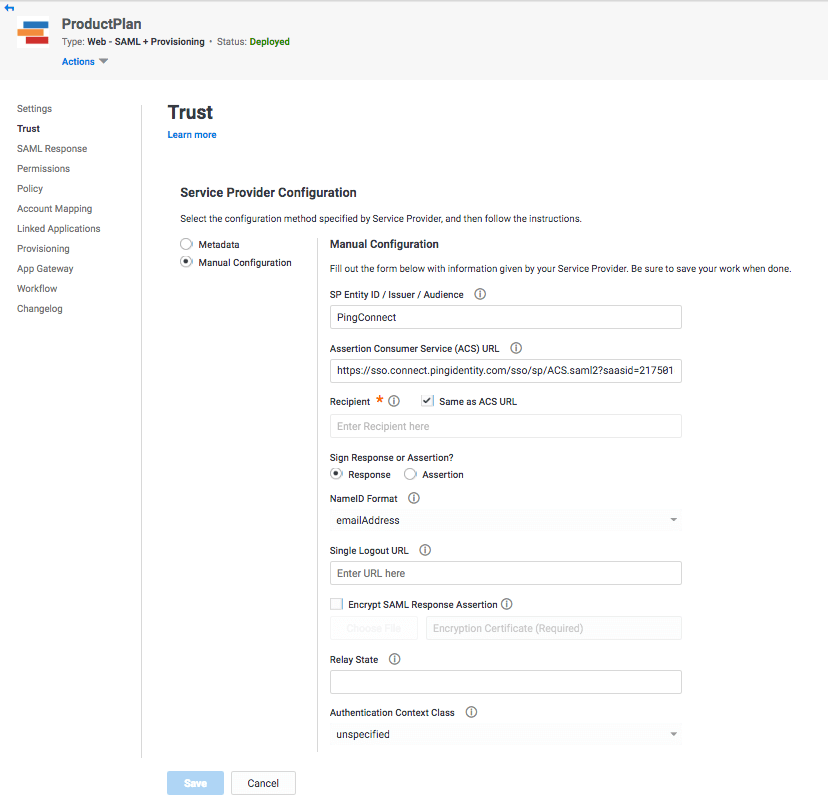This screenshot has width=828, height=810.
Task: Show info for Authentication Context Class
Action: pyautogui.click(x=471, y=712)
